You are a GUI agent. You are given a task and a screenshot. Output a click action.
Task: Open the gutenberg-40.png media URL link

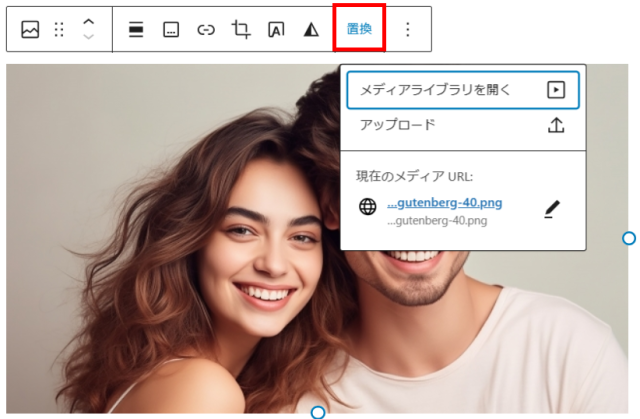click(444, 203)
